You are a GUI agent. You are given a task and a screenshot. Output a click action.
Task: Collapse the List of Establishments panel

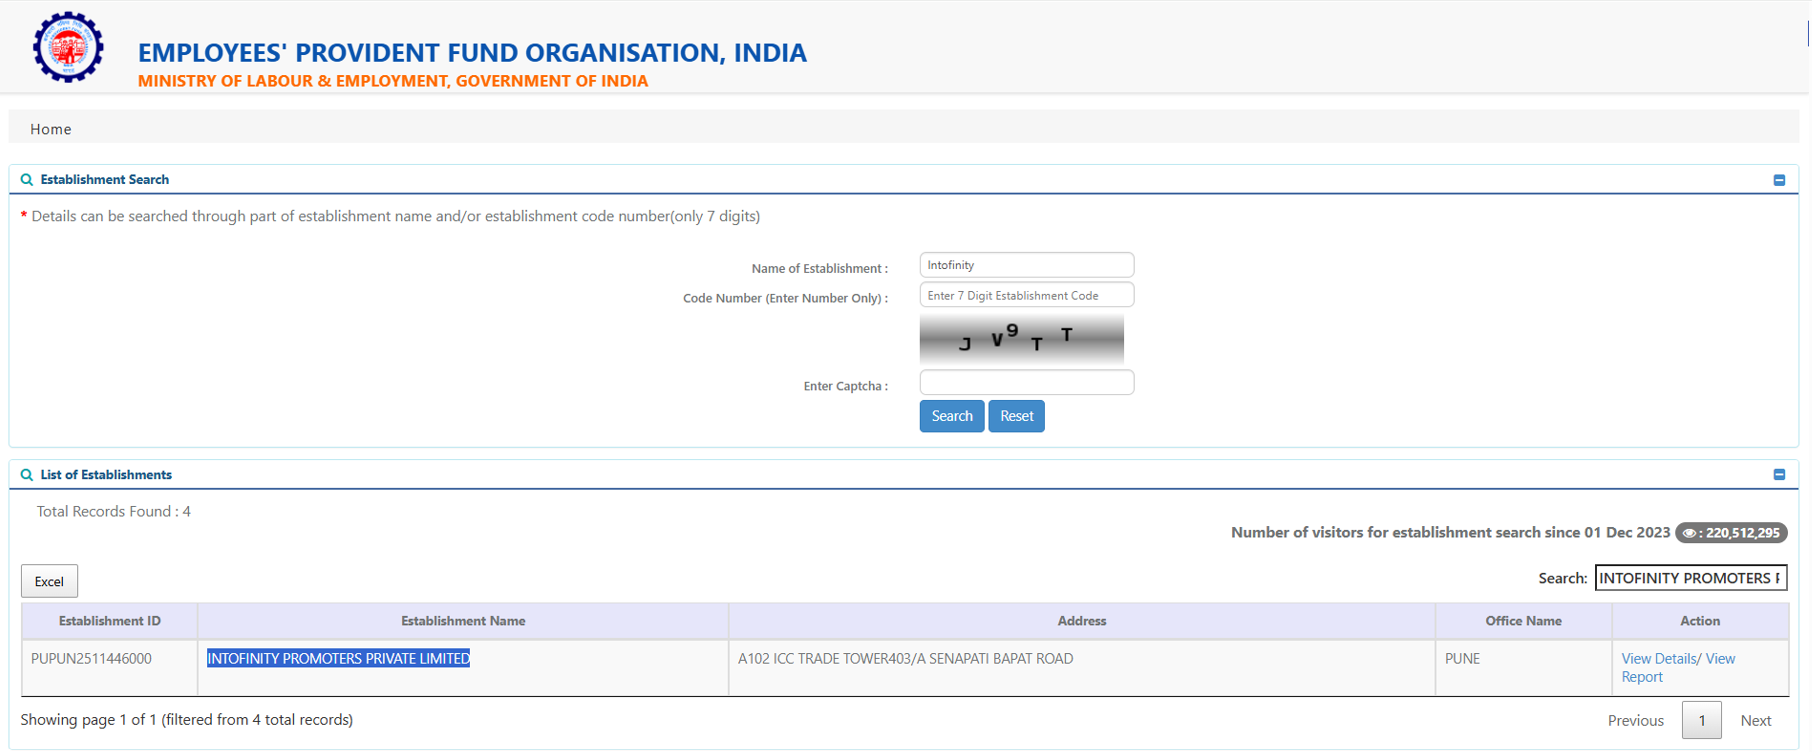tap(1779, 475)
